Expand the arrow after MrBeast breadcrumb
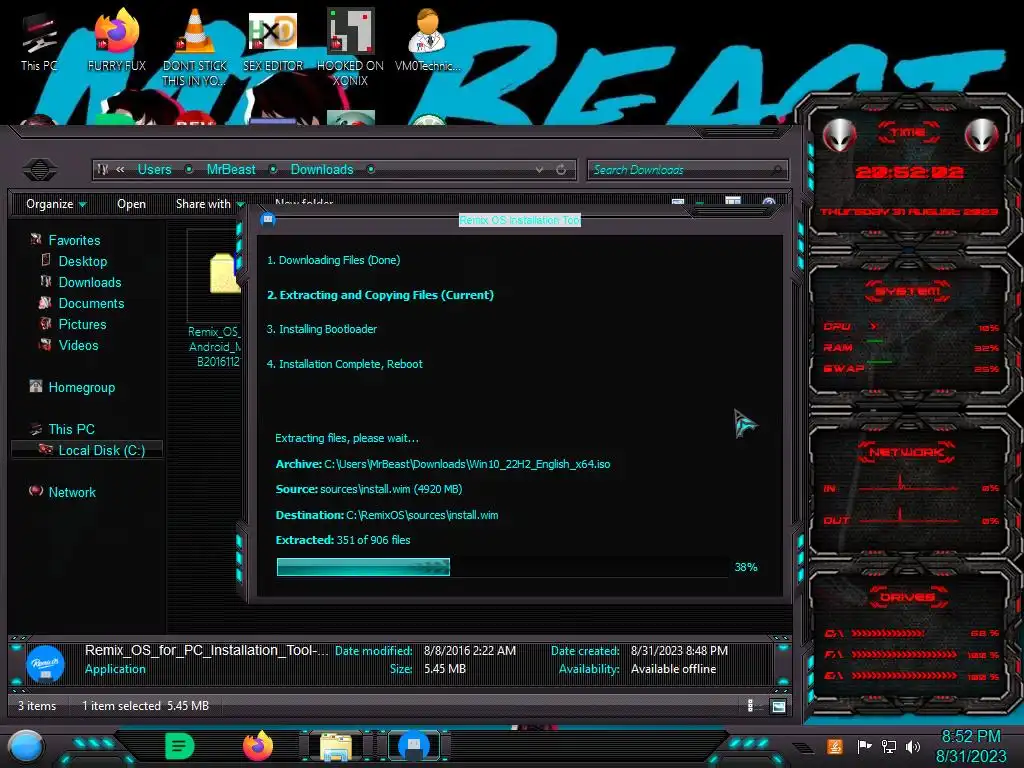1024x768 pixels. [273, 170]
